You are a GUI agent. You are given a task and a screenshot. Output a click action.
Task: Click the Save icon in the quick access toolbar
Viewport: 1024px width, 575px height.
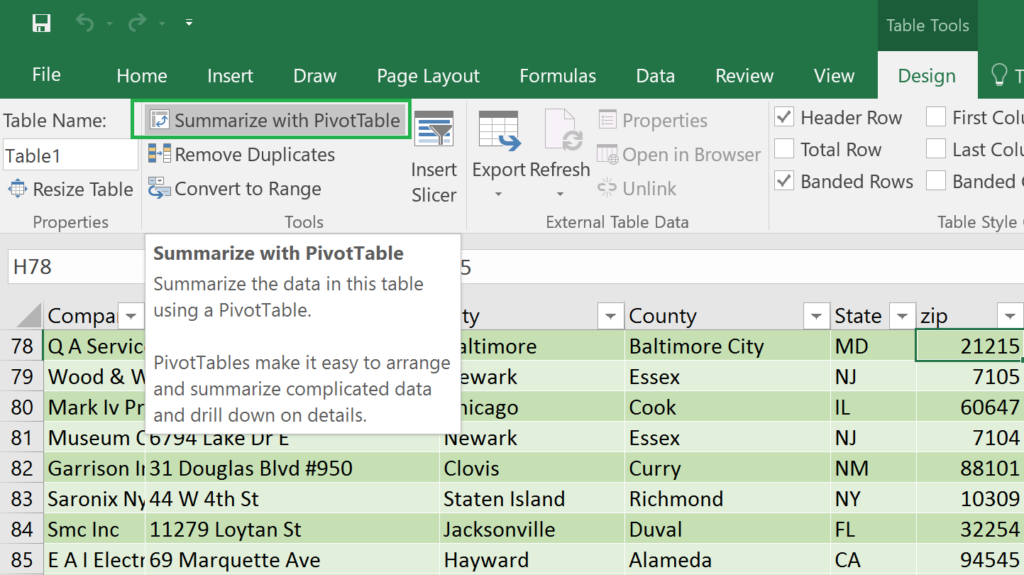[41, 24]
